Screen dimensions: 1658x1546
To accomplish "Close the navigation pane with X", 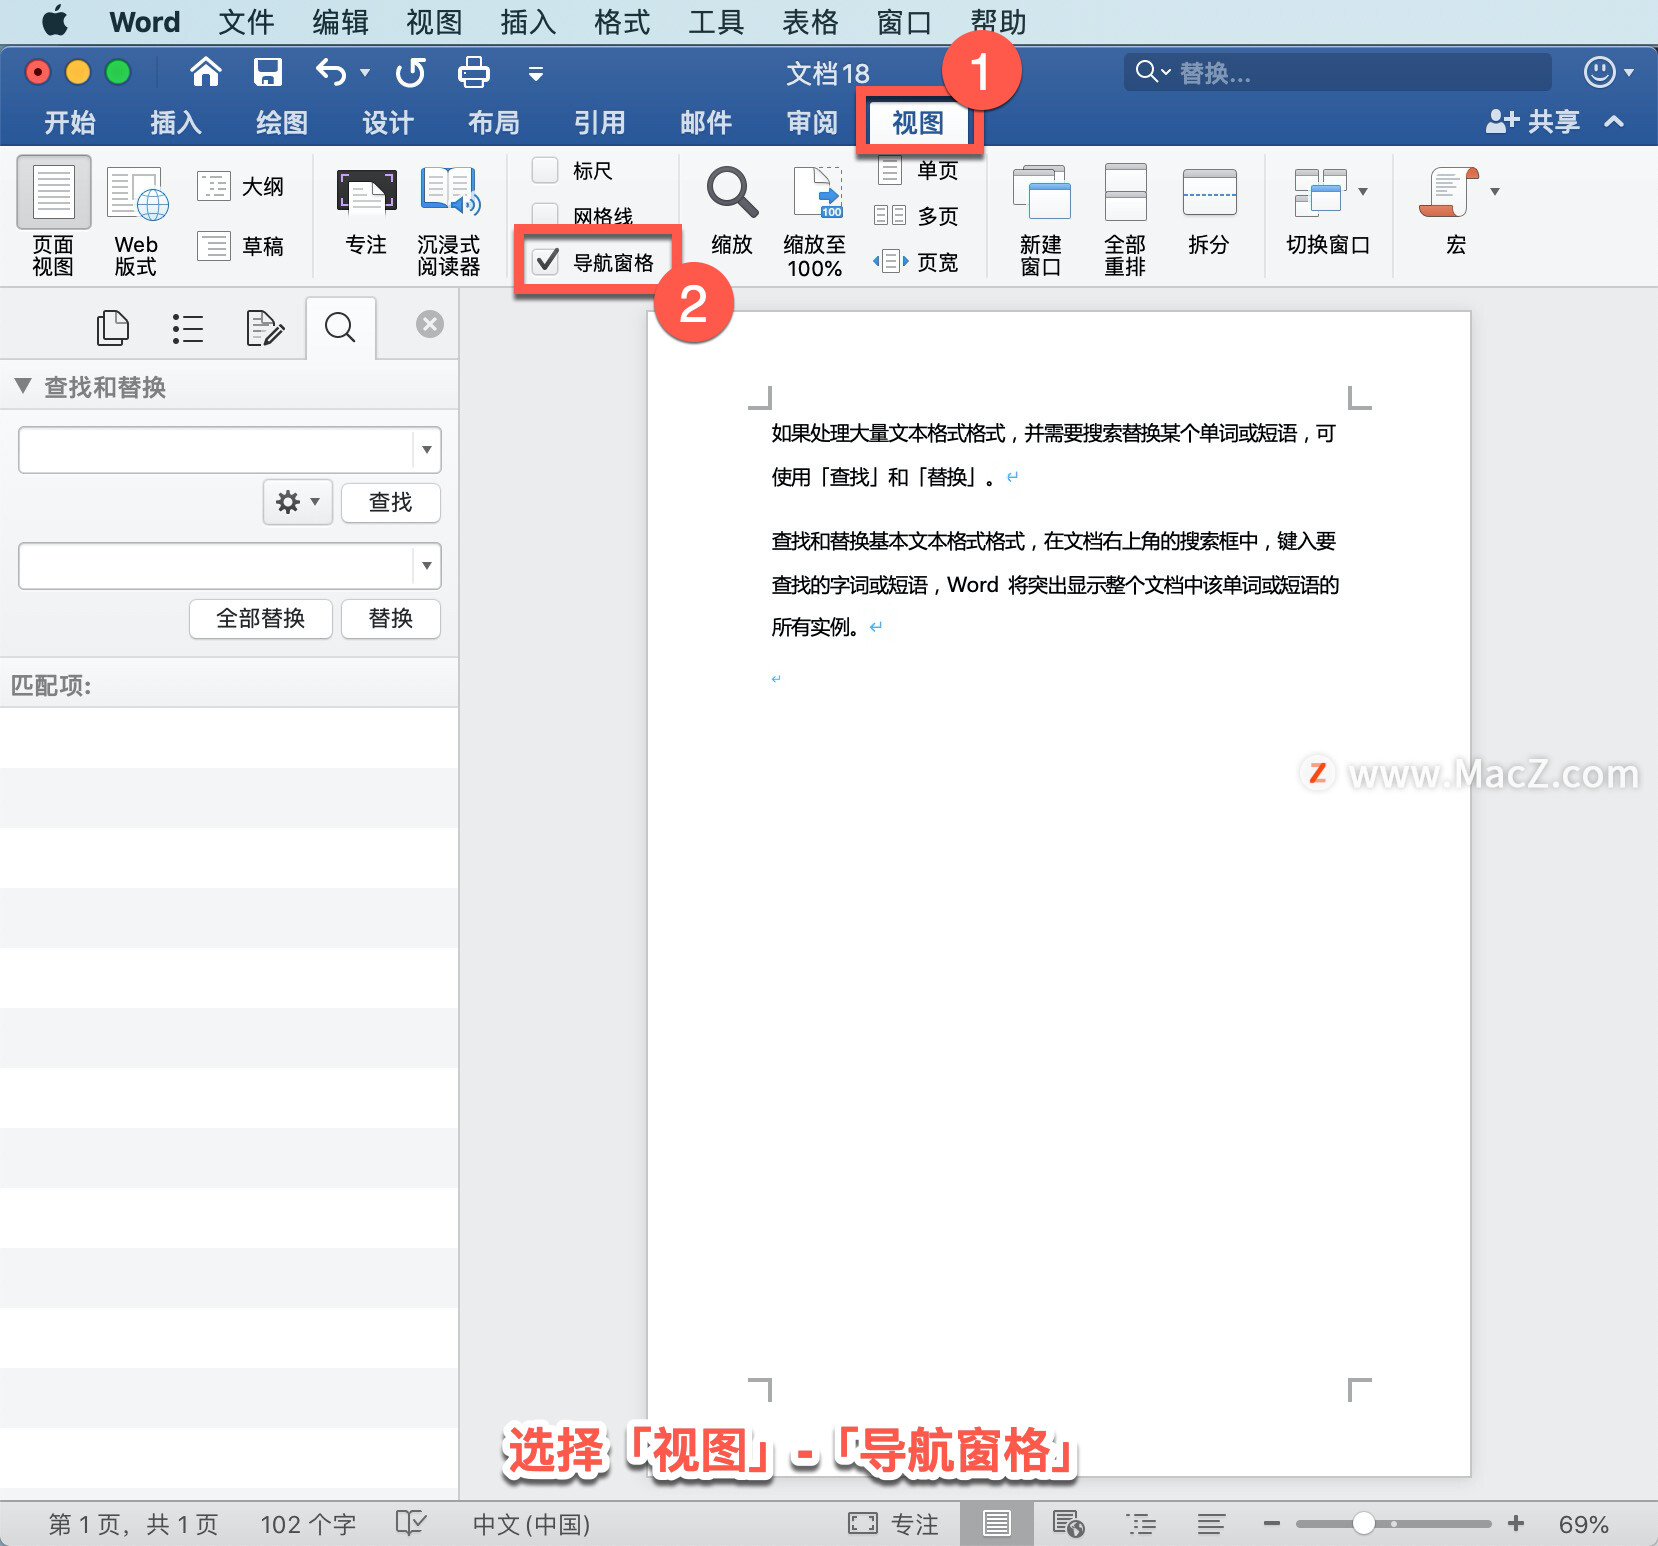I will tap(430, 324).
